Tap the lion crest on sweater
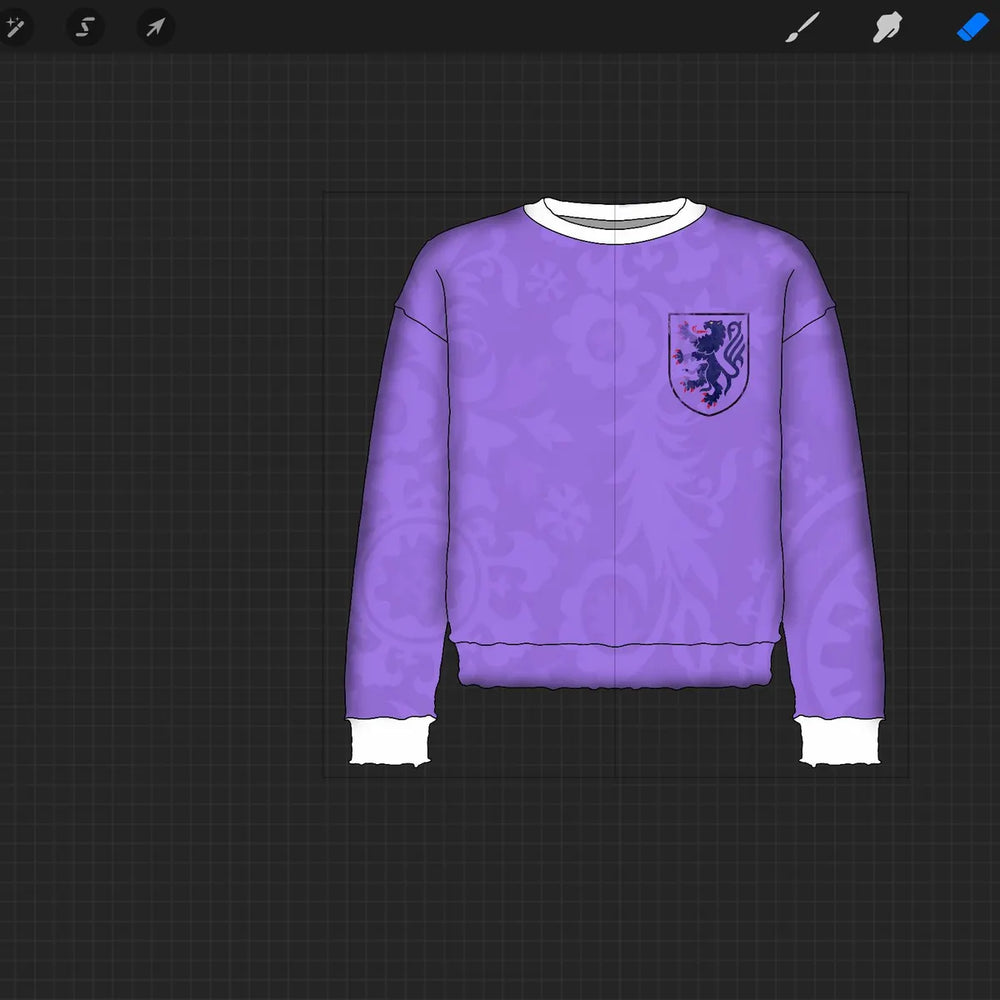This screenshot has width=1000, height=1000. 709,364
